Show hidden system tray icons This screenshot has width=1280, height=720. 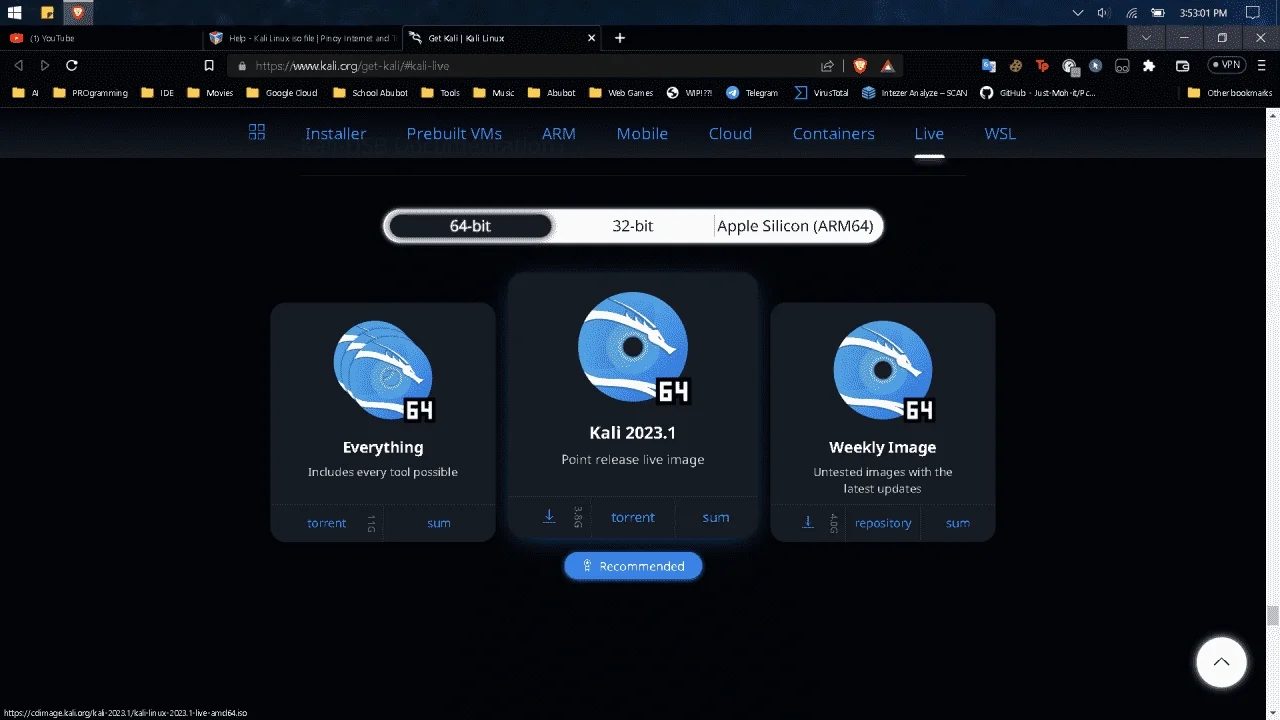click(x=1077, y=13)
